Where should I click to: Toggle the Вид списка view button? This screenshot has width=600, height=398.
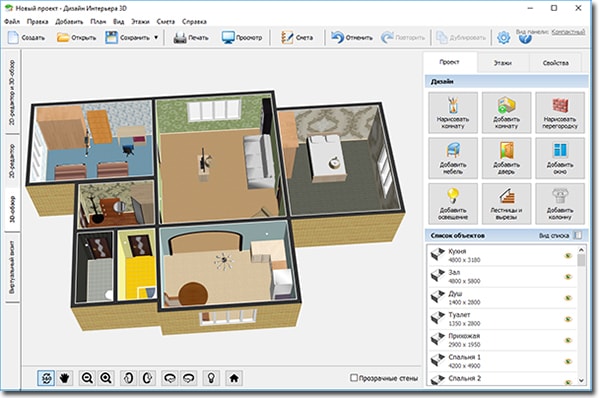578,235
